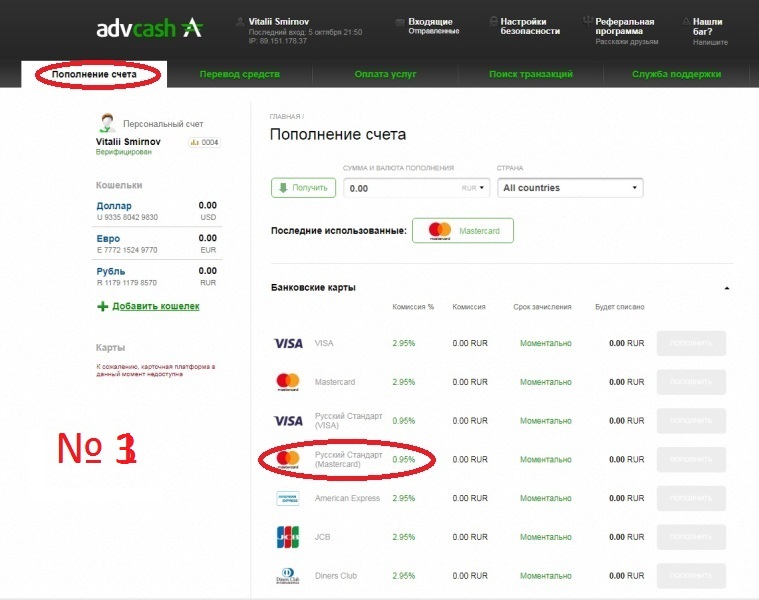
Task: Click Моментально in the American Express row
Action: pos(546,498)
